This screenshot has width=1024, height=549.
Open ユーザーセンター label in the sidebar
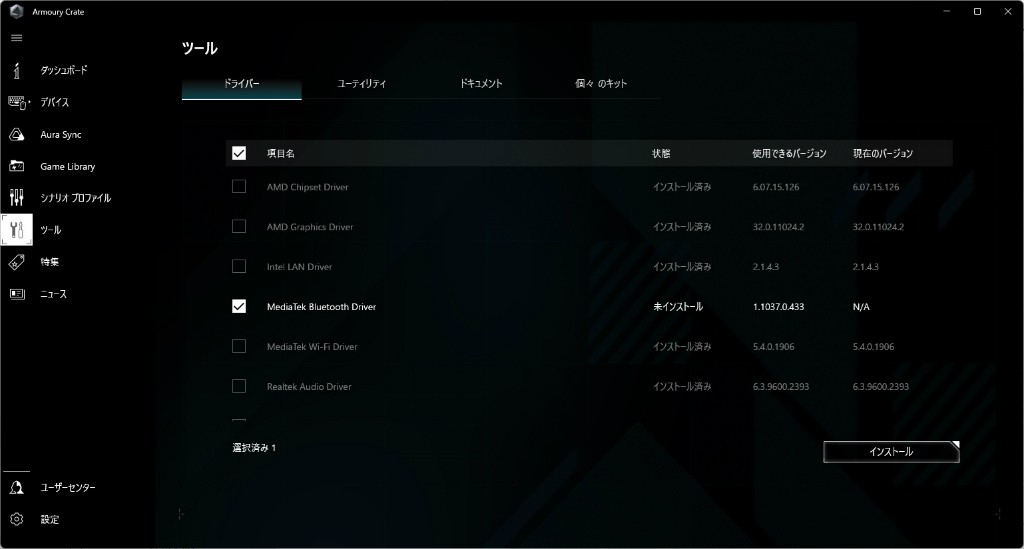coord(68,488)
